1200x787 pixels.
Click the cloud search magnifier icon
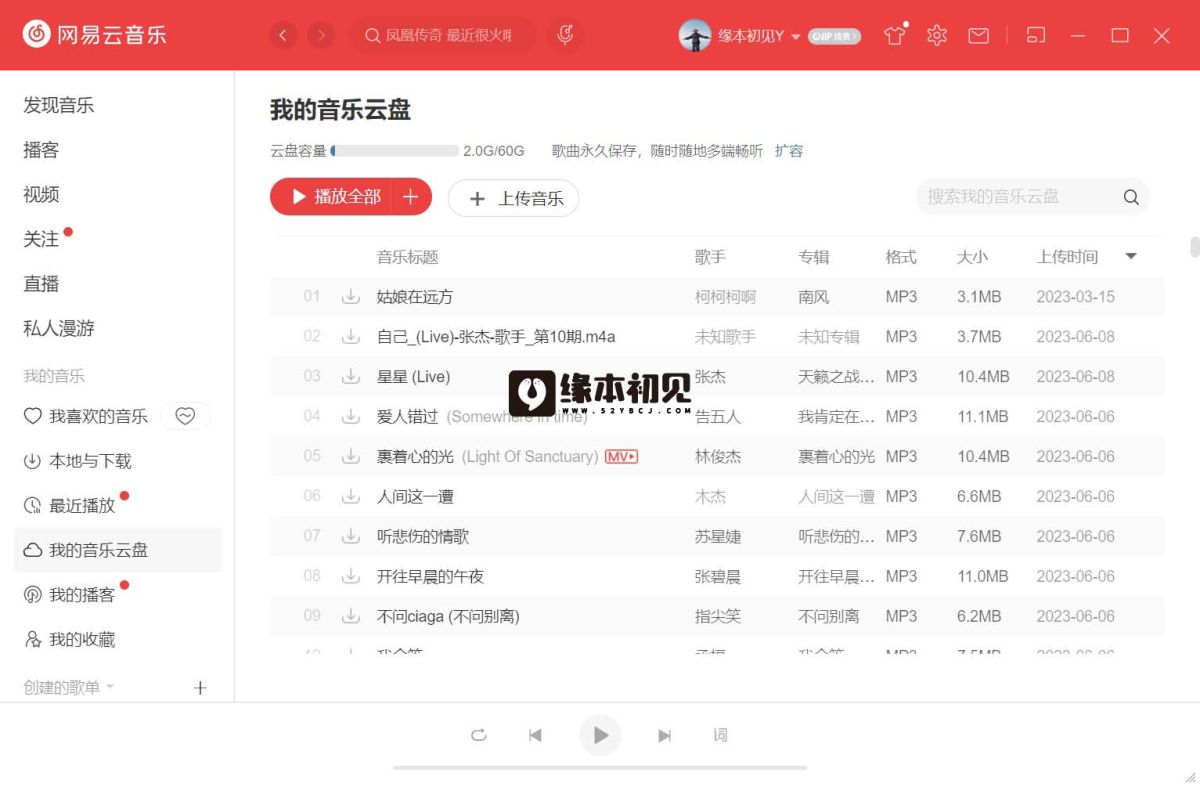(x=1131, y=197)
